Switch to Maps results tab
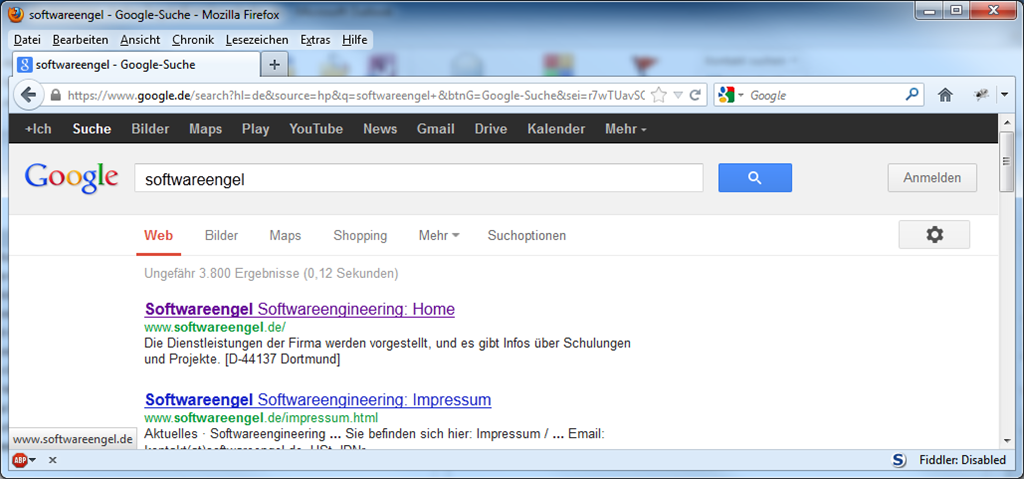The width and height of the screenshot is (1024, 479). [x=285, y=236]
